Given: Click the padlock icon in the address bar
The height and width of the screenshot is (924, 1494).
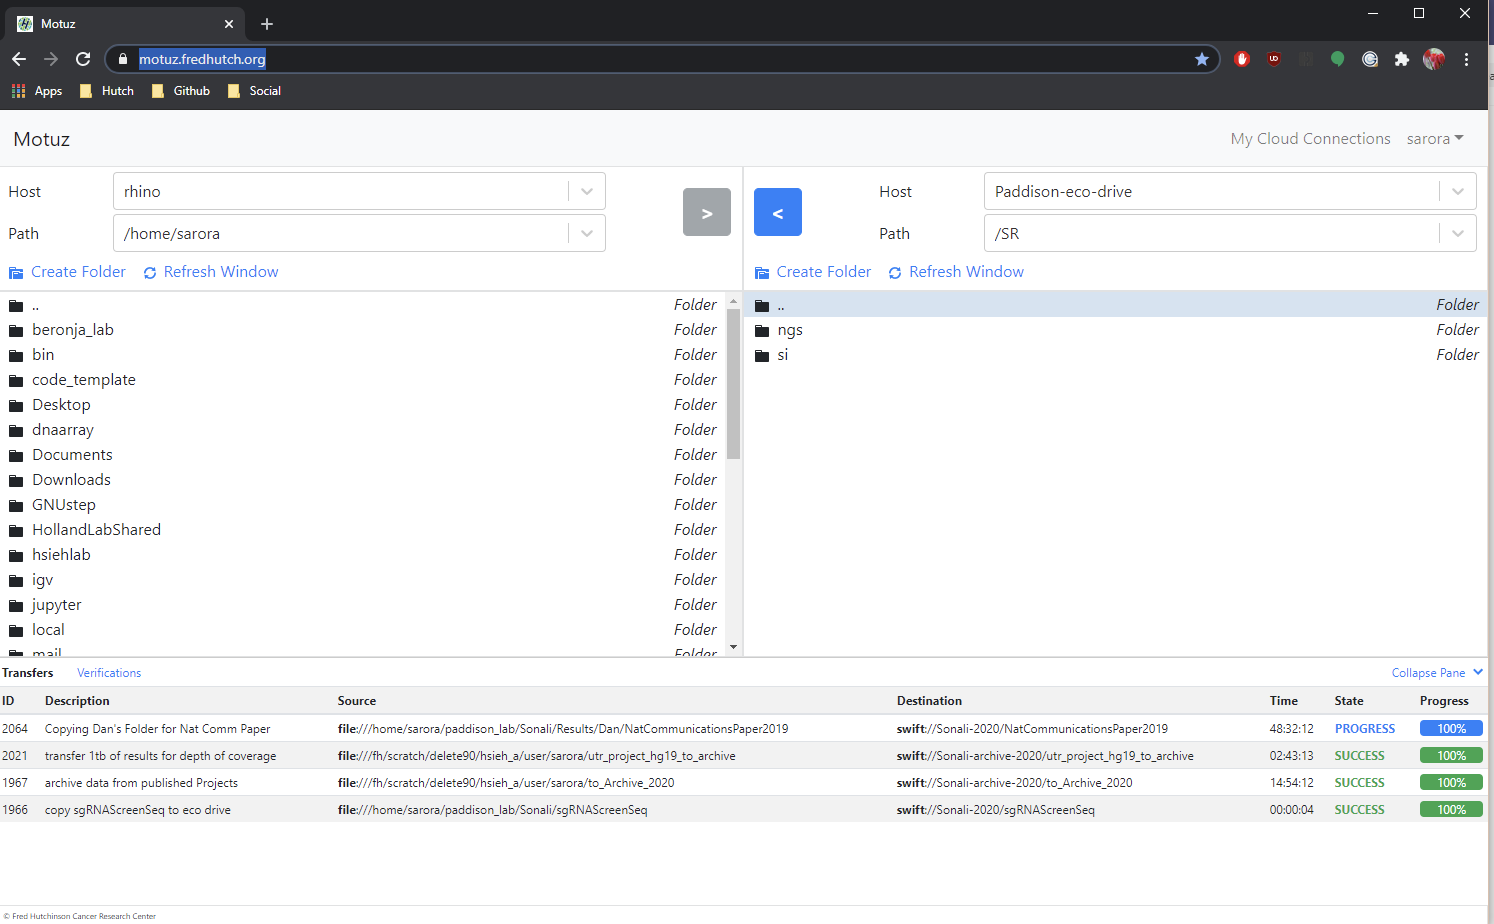Looking at the screenshot, I should 122,59.
